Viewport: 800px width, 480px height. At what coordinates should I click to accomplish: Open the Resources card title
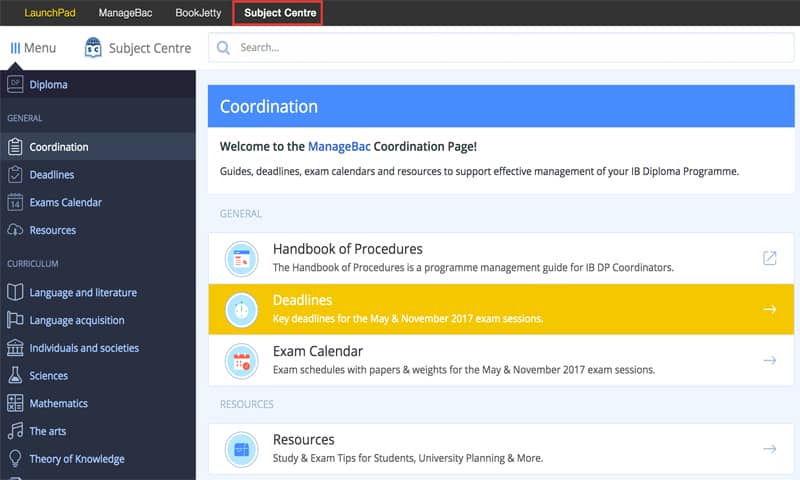tap(304, 440)
